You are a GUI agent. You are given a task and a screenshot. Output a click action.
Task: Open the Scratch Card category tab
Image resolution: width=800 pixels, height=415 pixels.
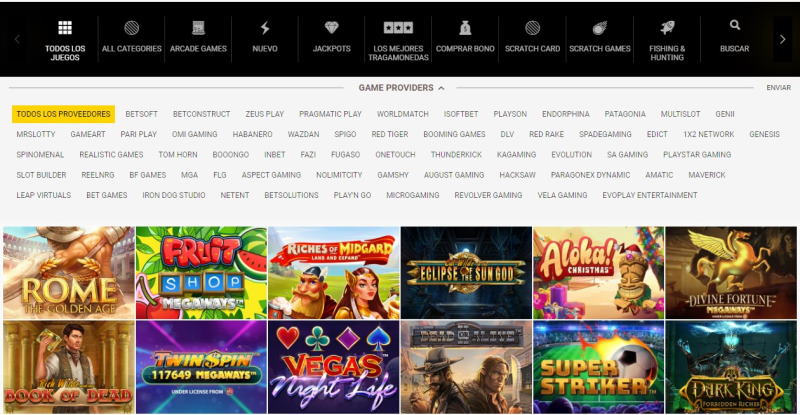[x=532, y=39]
